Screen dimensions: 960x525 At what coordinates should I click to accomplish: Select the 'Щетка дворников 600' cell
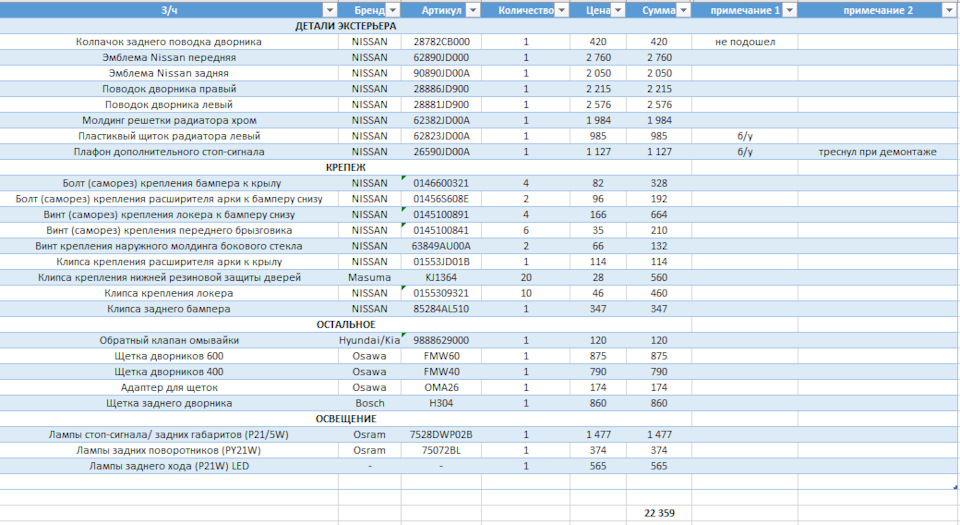[x=169, y=356]
